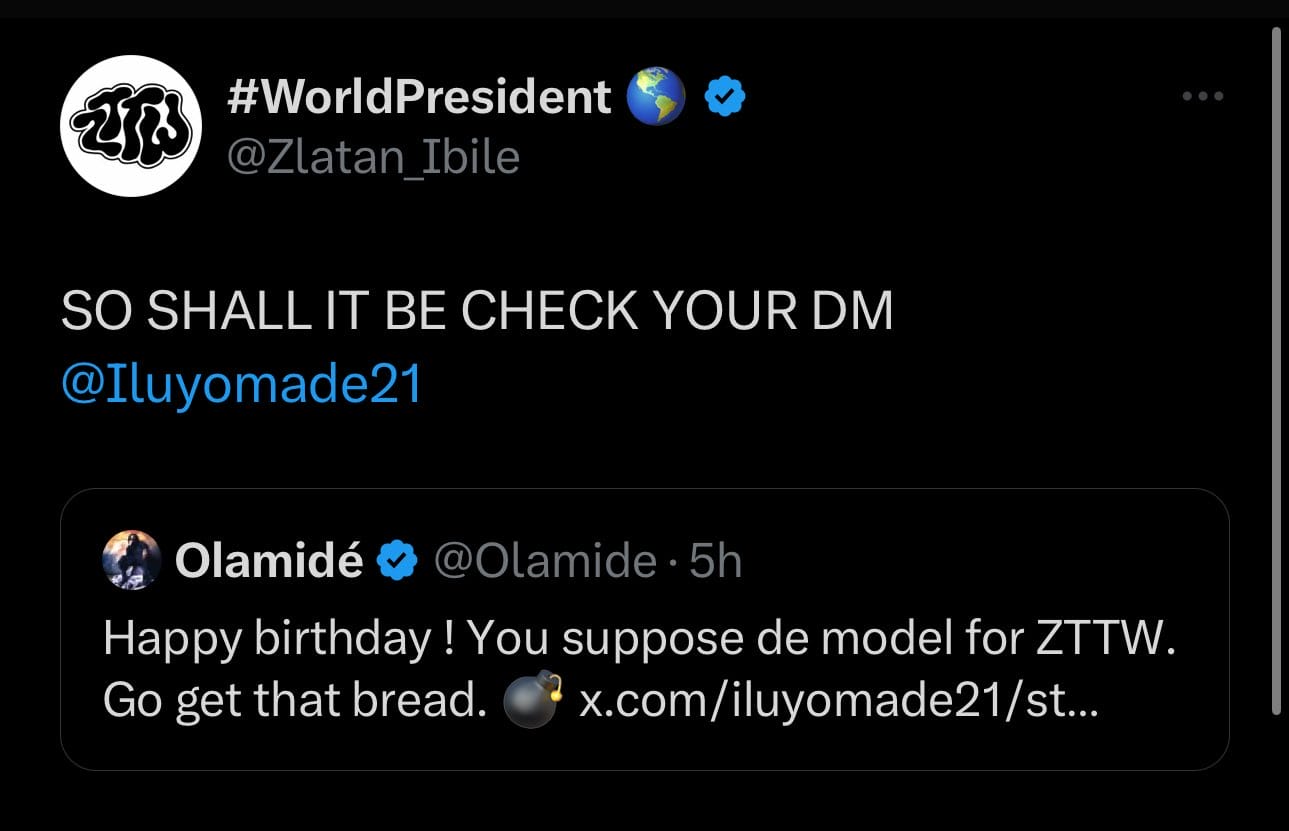1289x831 pixels.
Task: Click the blue verified badge beside #WorldPresident
Action: click(x=724, y=97)
